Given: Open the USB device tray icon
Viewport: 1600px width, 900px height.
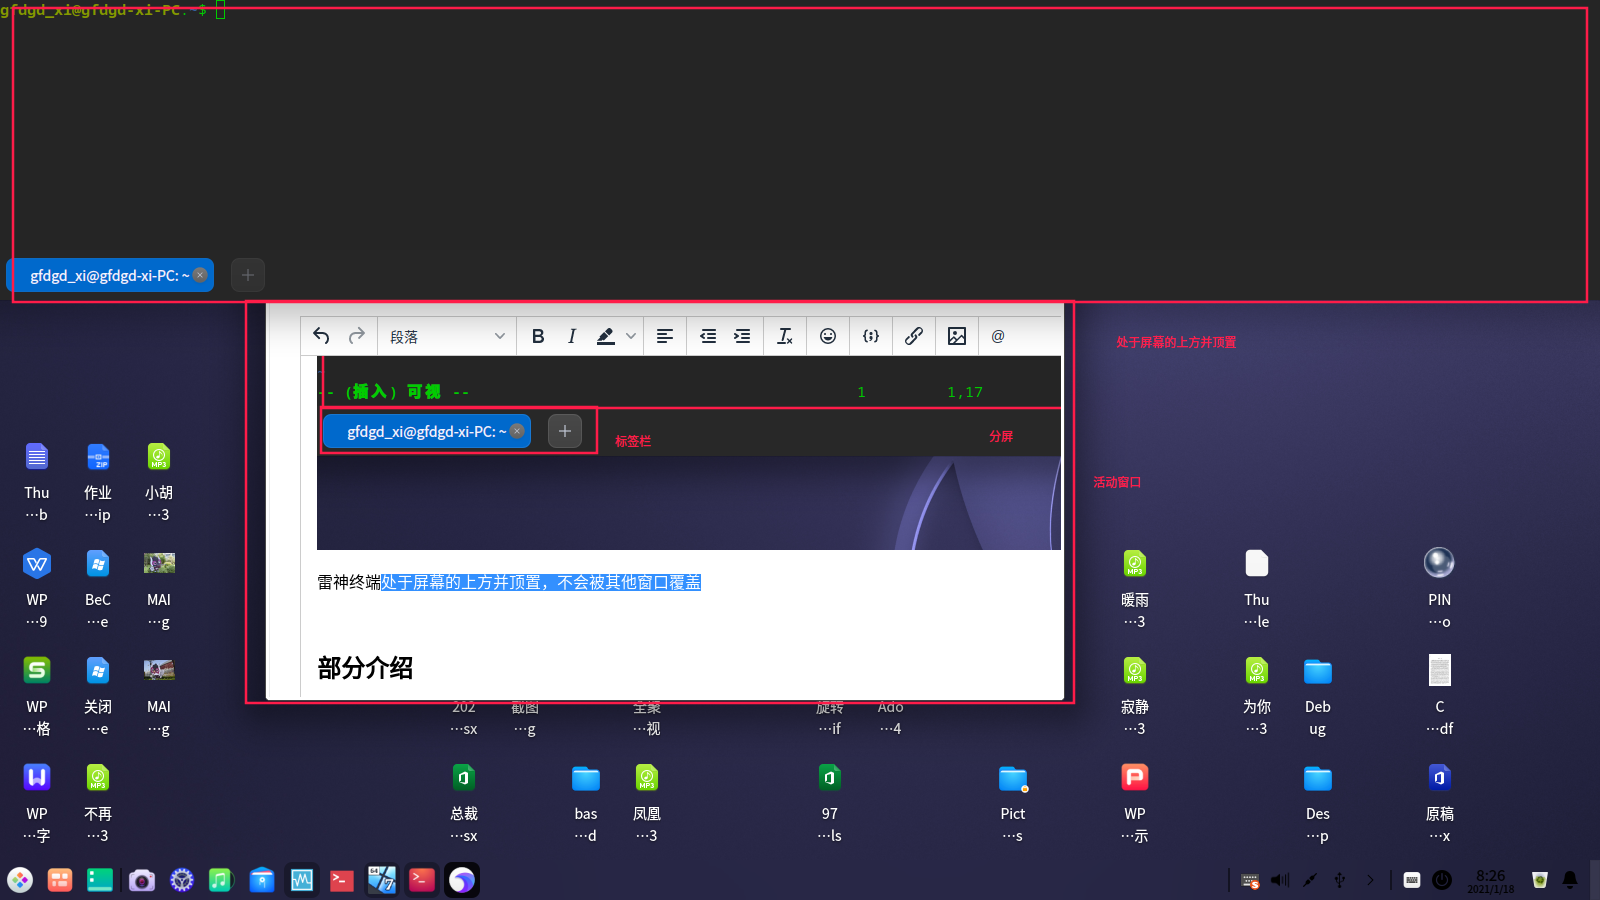Looking at the screenshot, I should click(x=1340, y=880).
